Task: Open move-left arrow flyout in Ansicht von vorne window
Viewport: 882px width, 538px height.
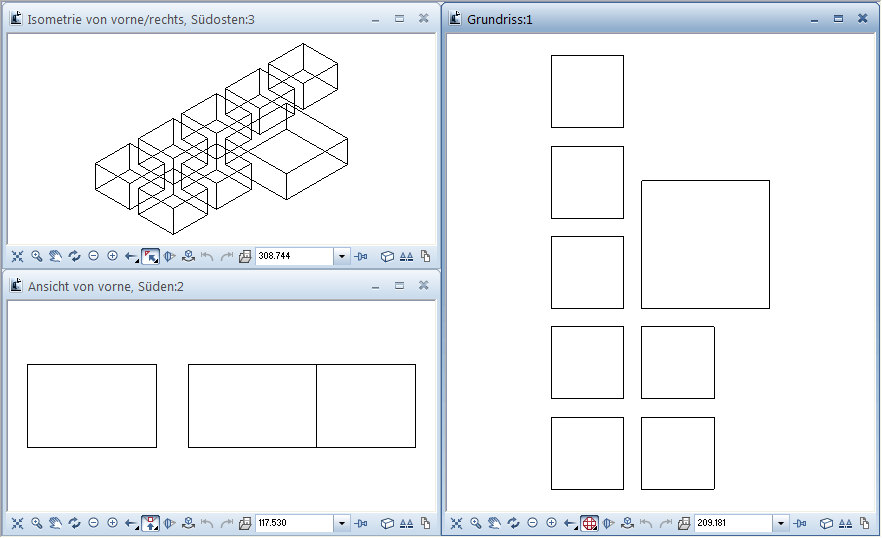Action: pyautogui.click(x=131, y=523)
